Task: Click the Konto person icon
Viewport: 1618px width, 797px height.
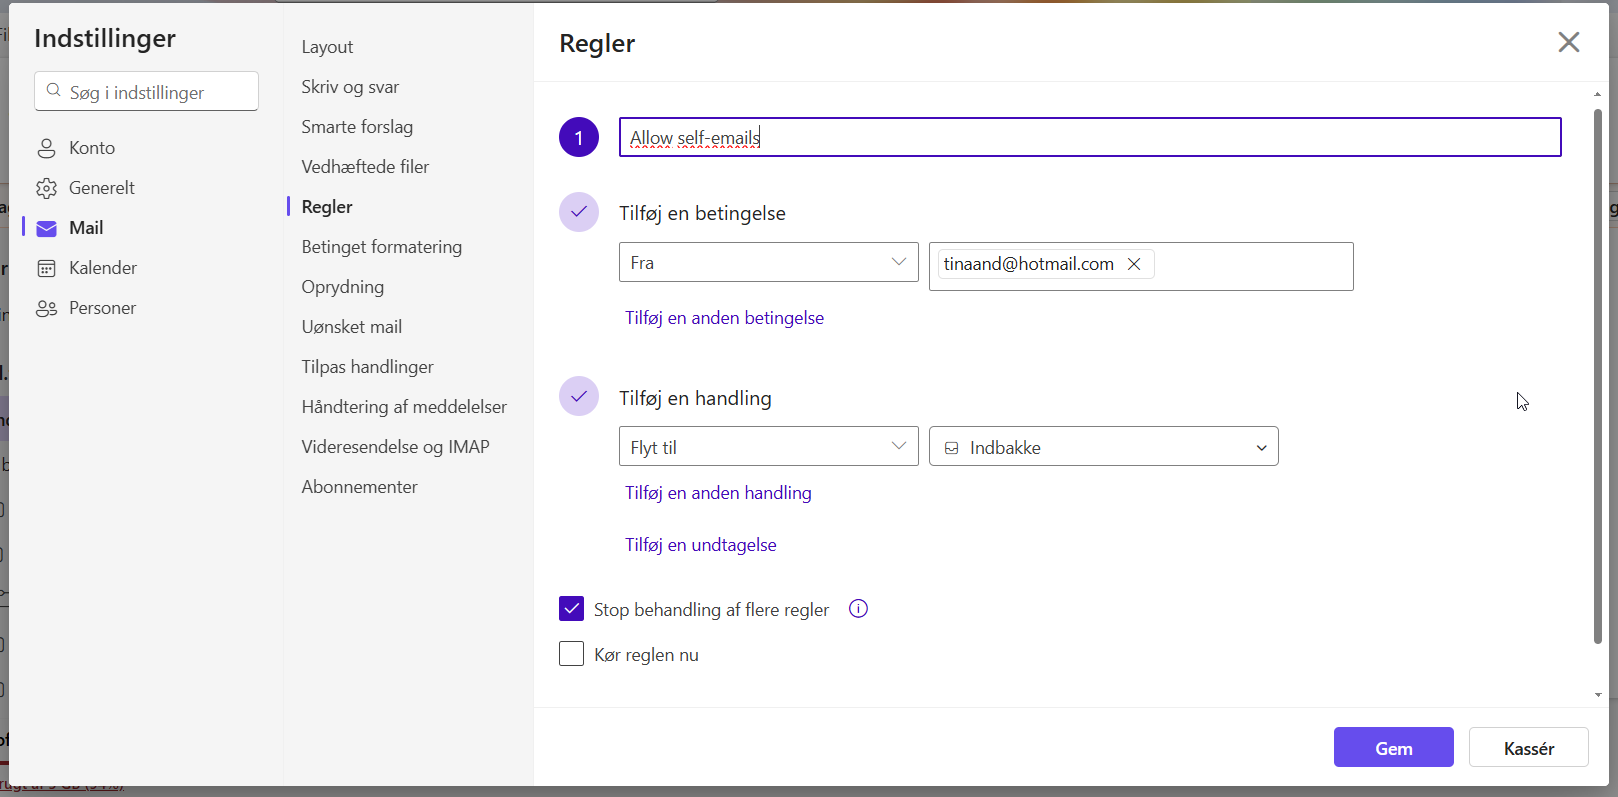Action: (46, 148)
